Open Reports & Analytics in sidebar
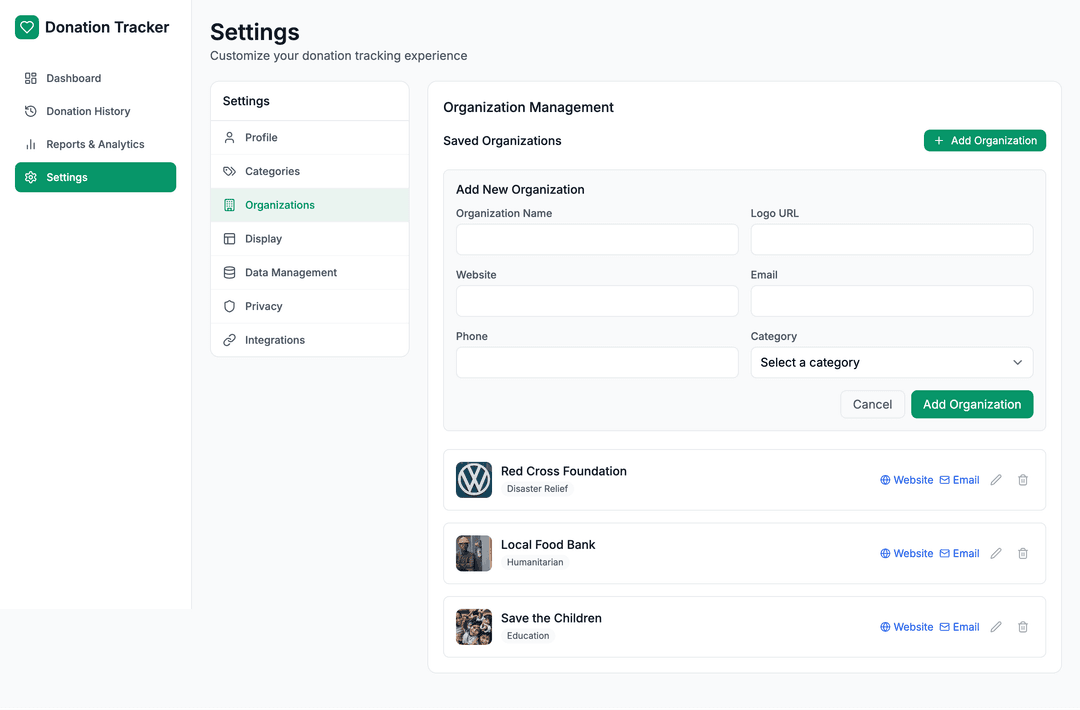Screen dimensions: 1080x710 [x=95, y=144]
